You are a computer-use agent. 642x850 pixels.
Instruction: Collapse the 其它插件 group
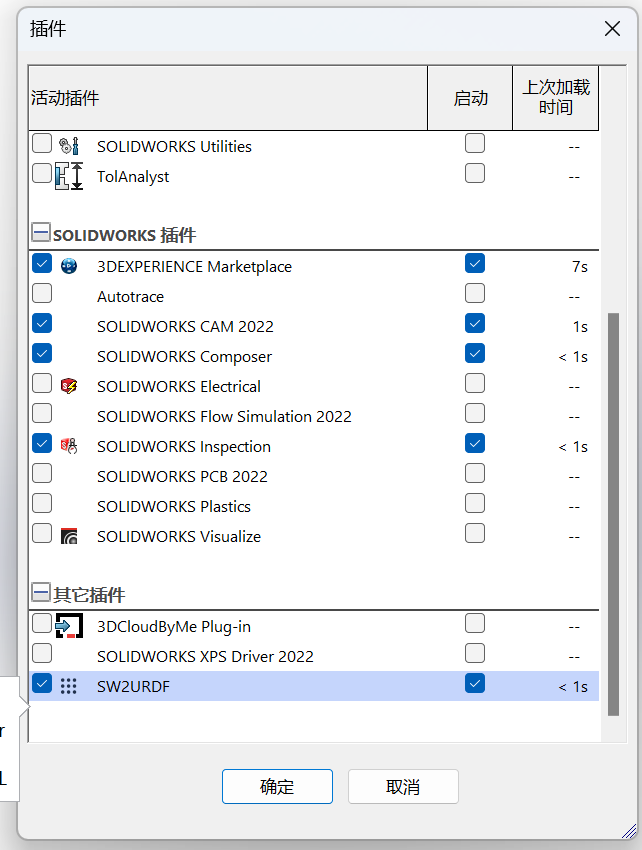[41, 592]
